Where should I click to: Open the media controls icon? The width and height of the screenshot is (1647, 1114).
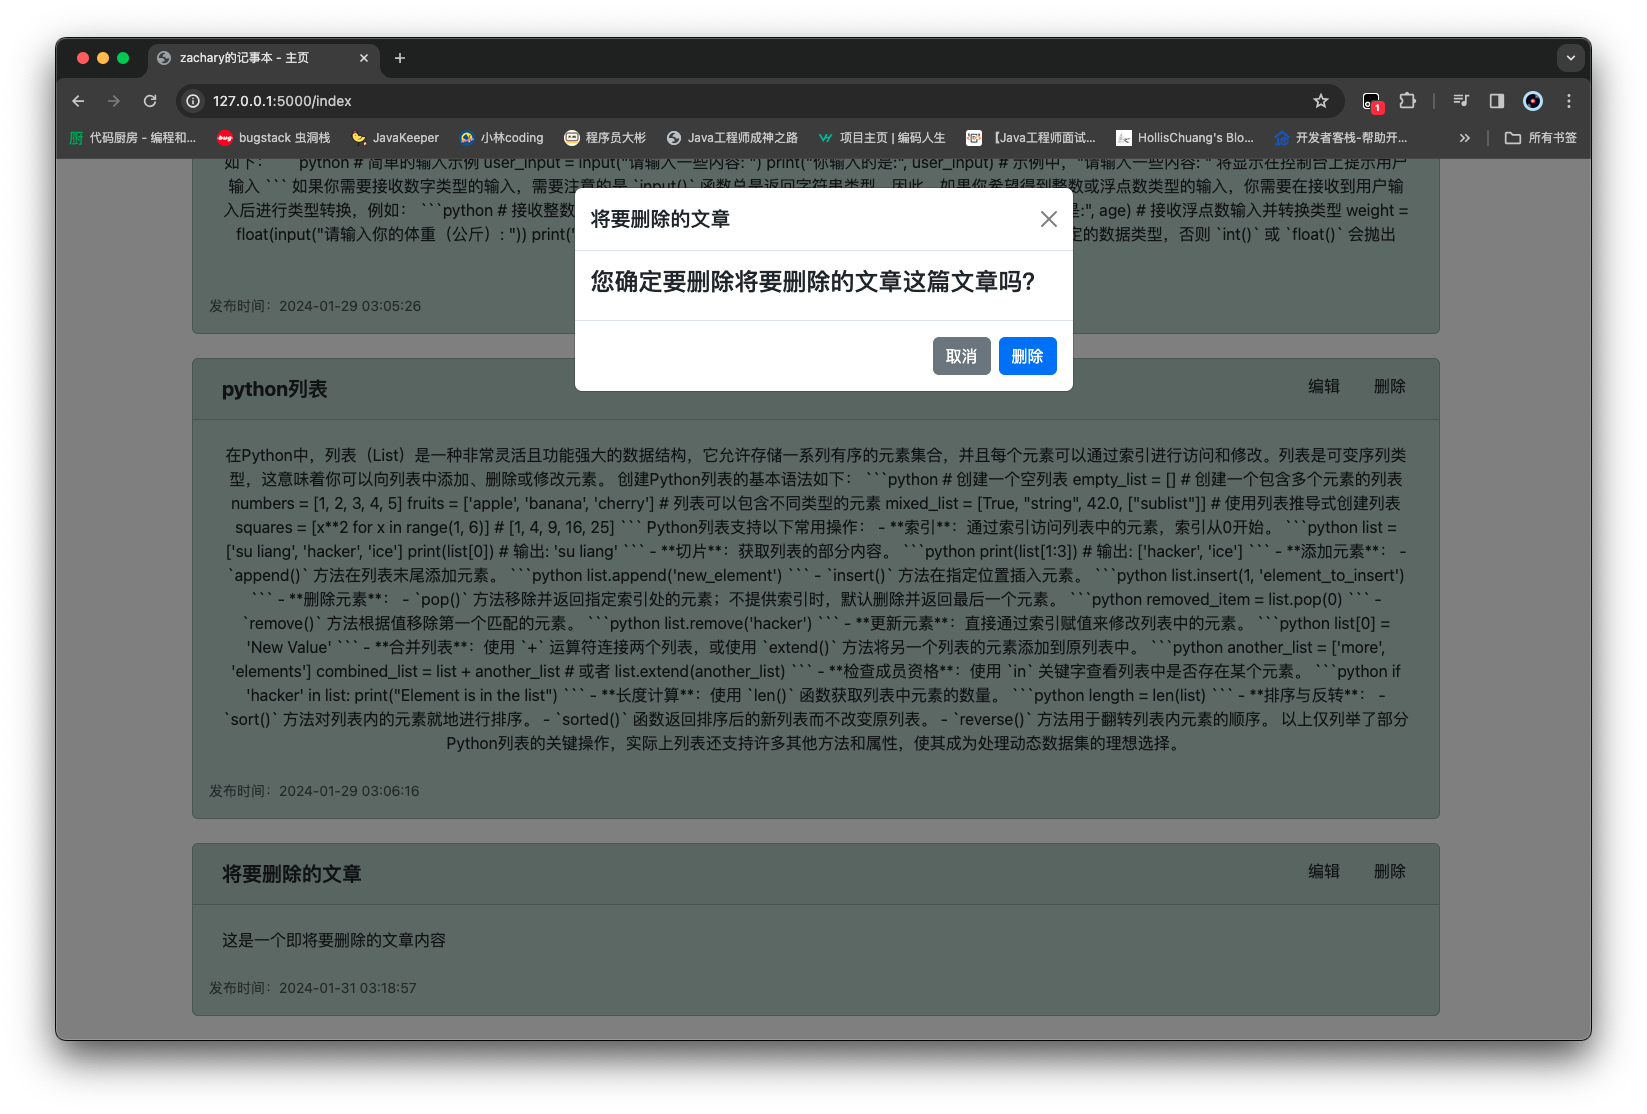[1461, 101]
